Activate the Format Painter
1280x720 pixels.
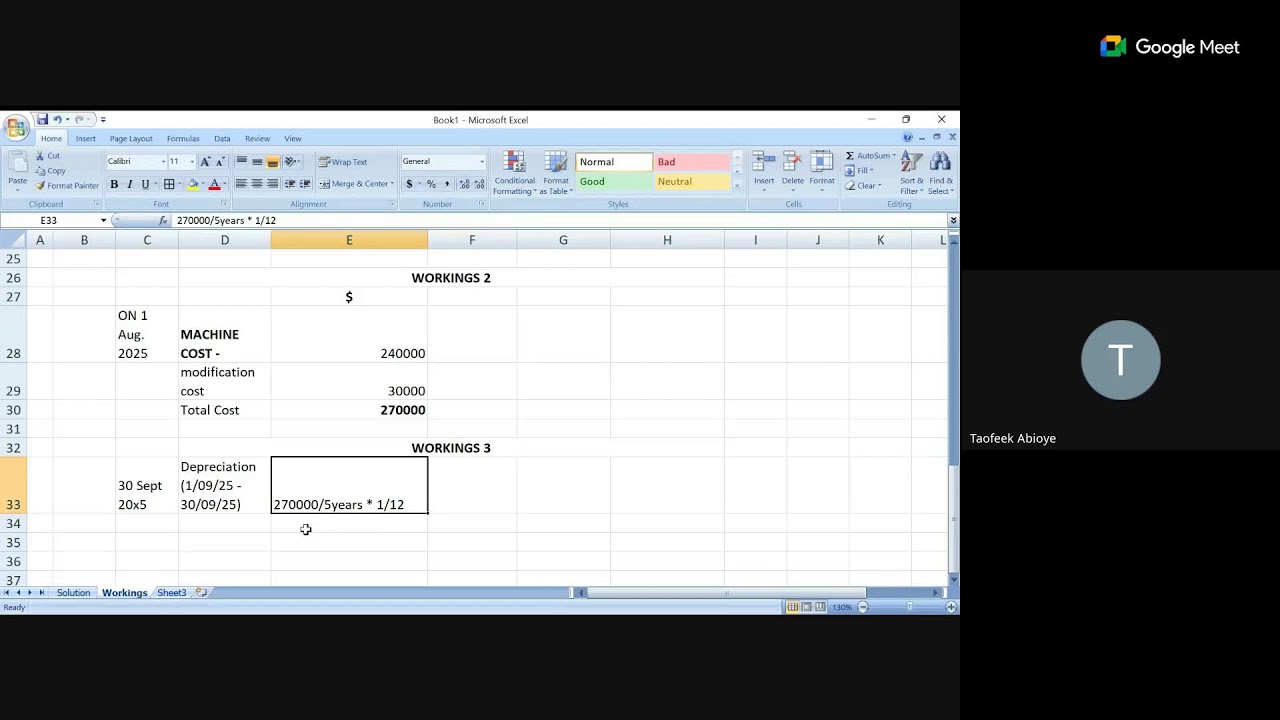click(67, 186)
